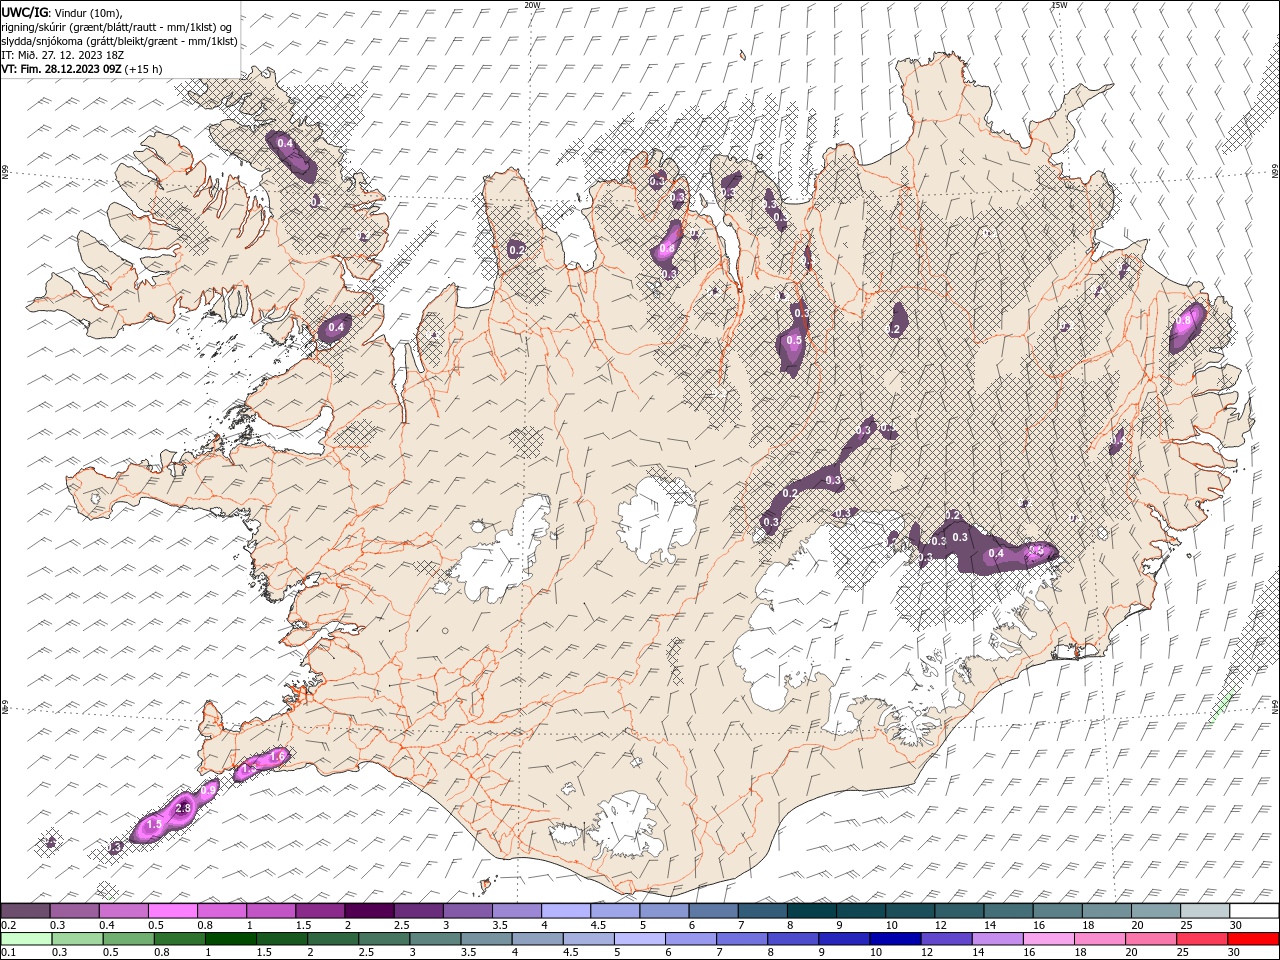The height and width of the screenshot is (960, 1280).
Task: Click the 20W longitude label
Action: pos(533,5)
